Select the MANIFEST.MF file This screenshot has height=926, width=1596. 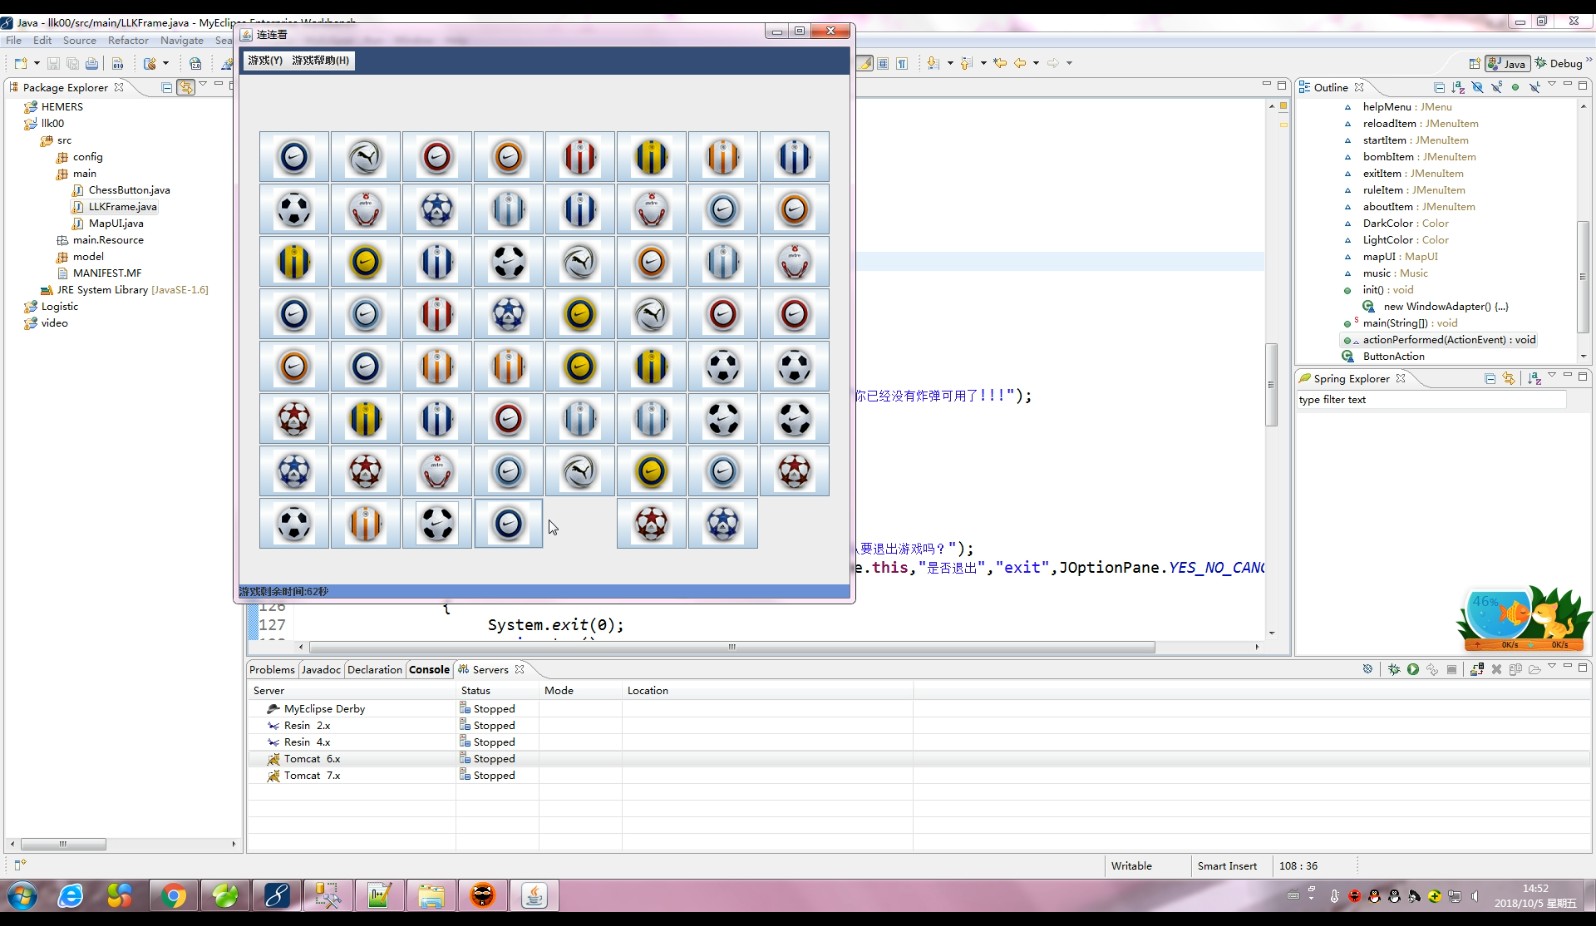click(x=99, y=273)
